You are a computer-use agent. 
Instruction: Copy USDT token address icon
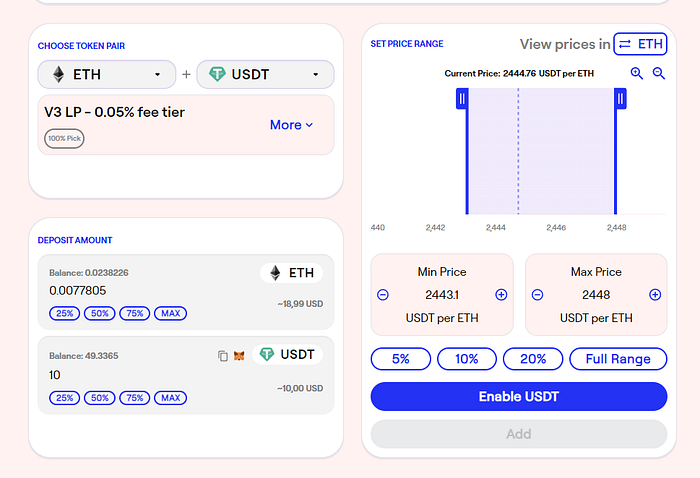[x=223, y=355]
